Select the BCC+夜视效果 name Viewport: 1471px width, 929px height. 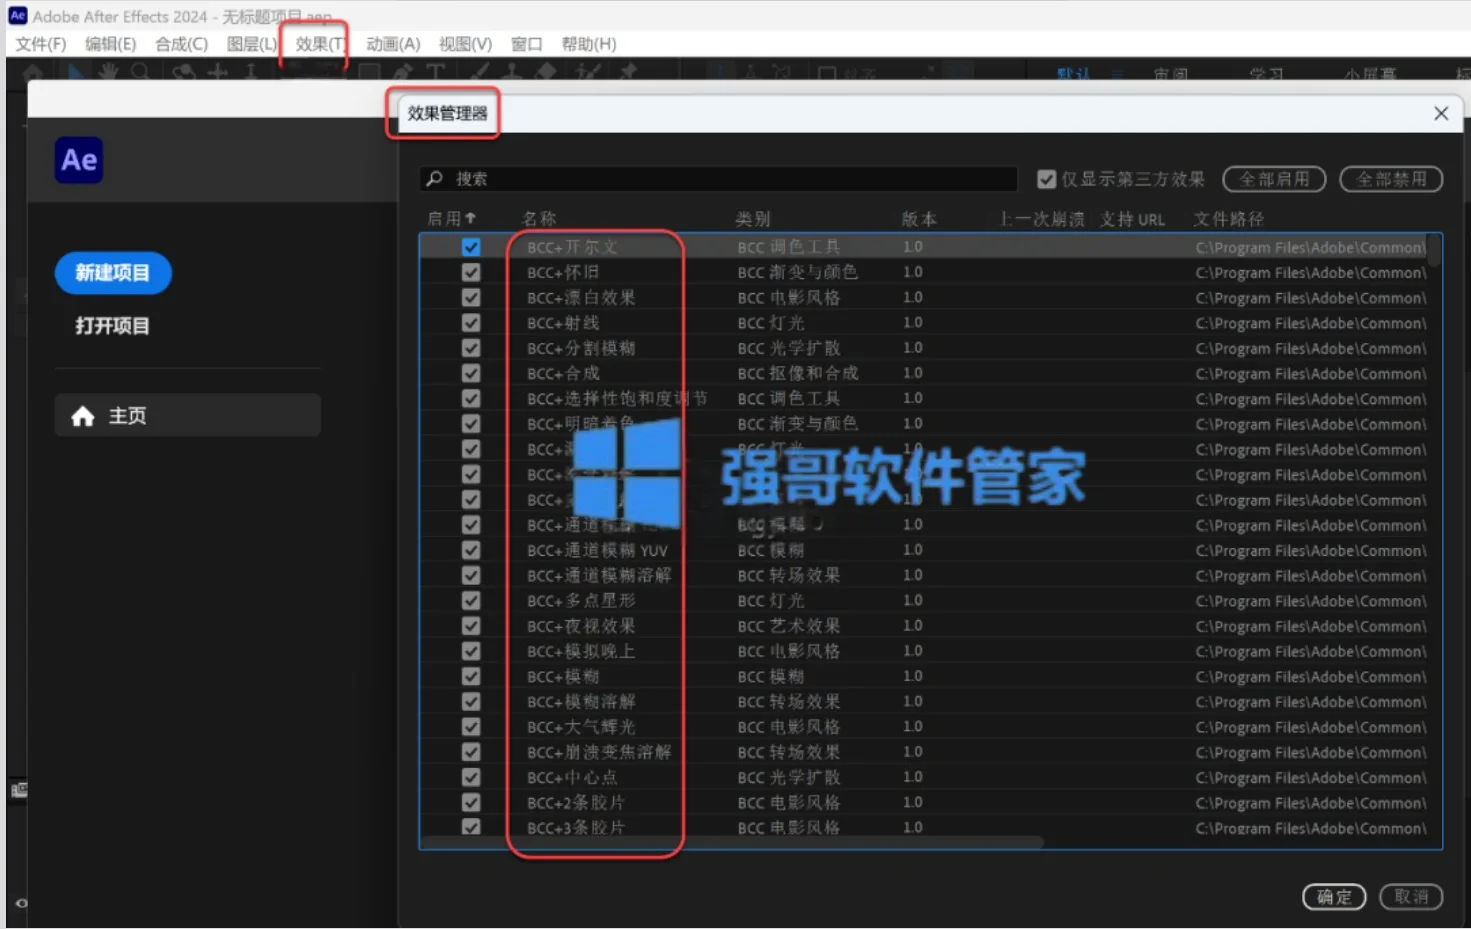point(581,626)
